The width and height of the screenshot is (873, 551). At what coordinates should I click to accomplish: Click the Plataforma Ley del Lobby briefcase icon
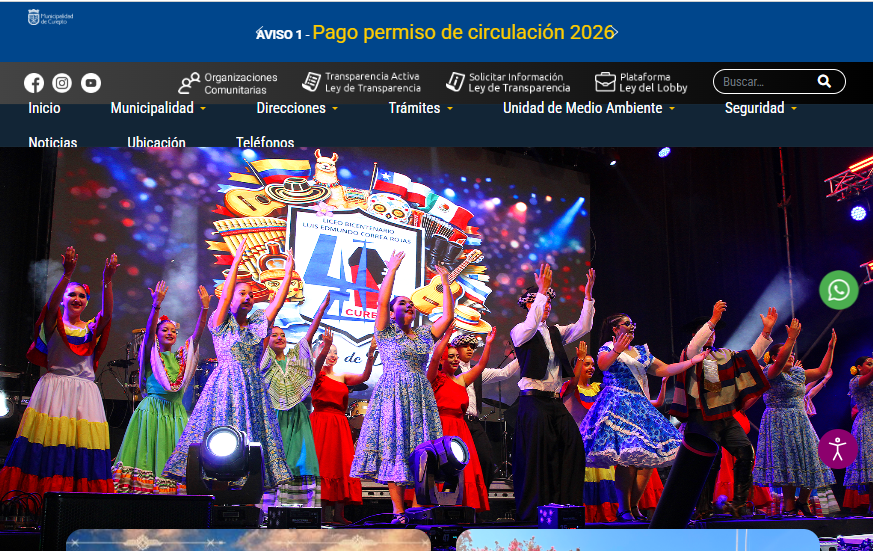pos(605,82)
